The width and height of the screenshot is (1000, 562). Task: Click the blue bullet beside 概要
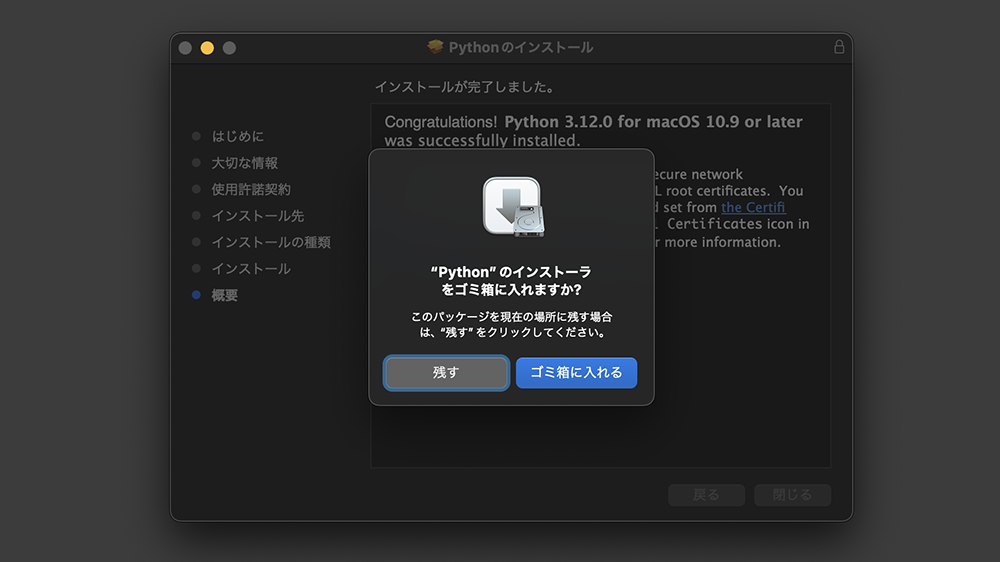(196, 295)
